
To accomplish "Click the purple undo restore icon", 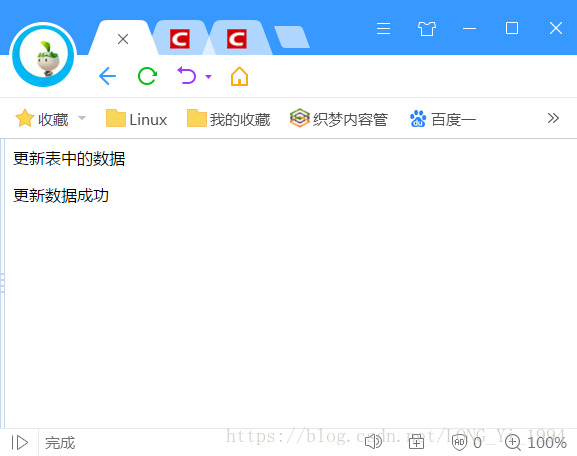I will pyautogui.click(x=187, y=75).
